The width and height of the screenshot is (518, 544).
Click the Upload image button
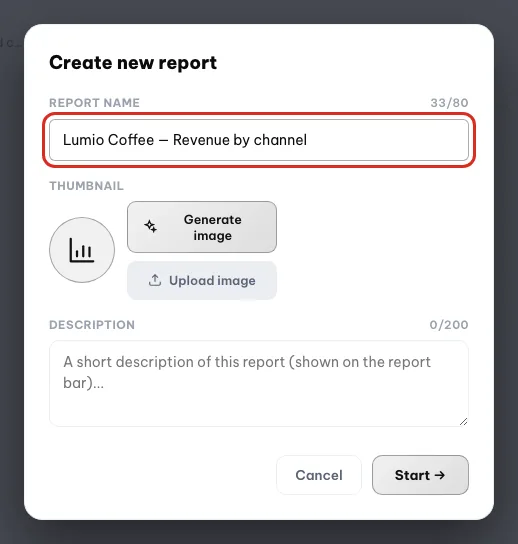202,281
